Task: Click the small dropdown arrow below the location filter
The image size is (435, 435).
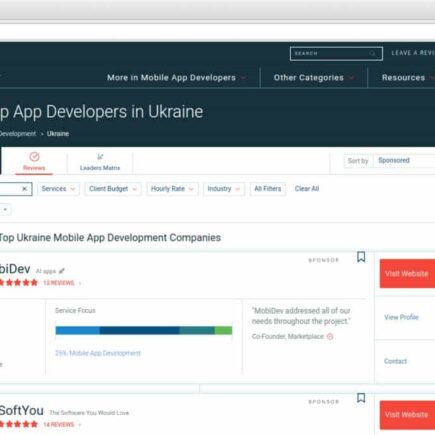Action: [x=5, y=210]
